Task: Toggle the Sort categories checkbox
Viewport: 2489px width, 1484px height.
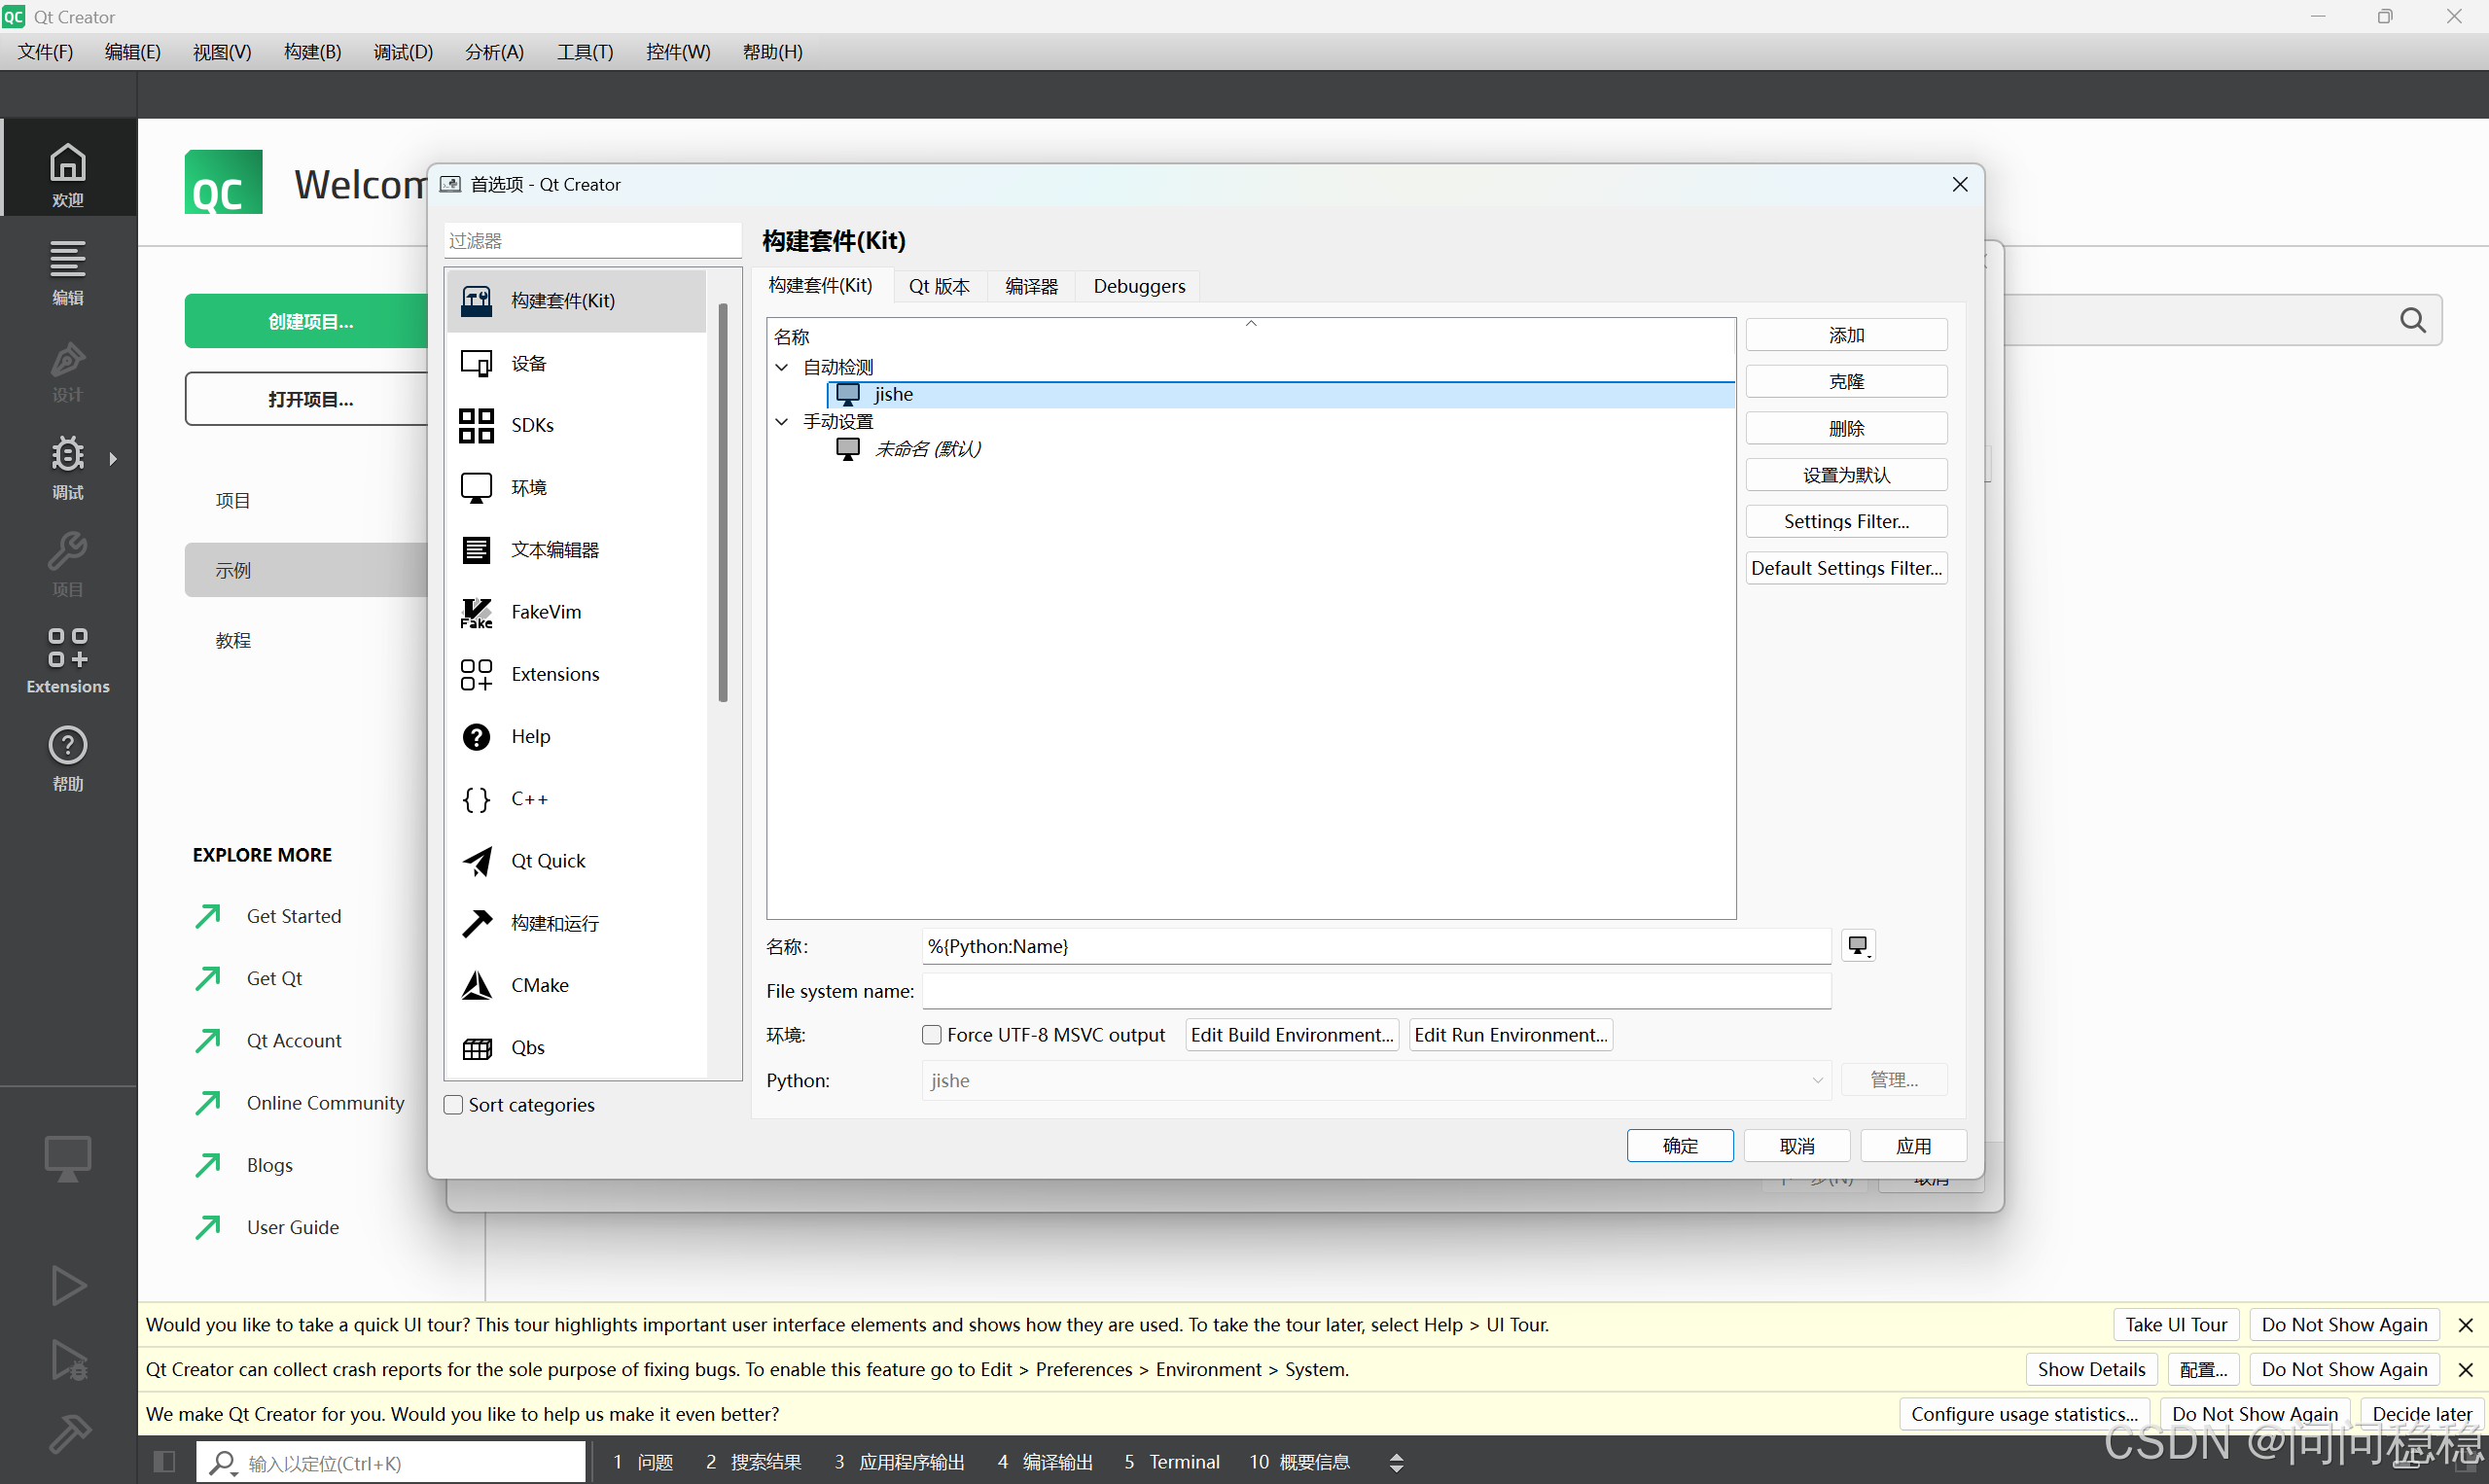Action: click(453, 1104)
